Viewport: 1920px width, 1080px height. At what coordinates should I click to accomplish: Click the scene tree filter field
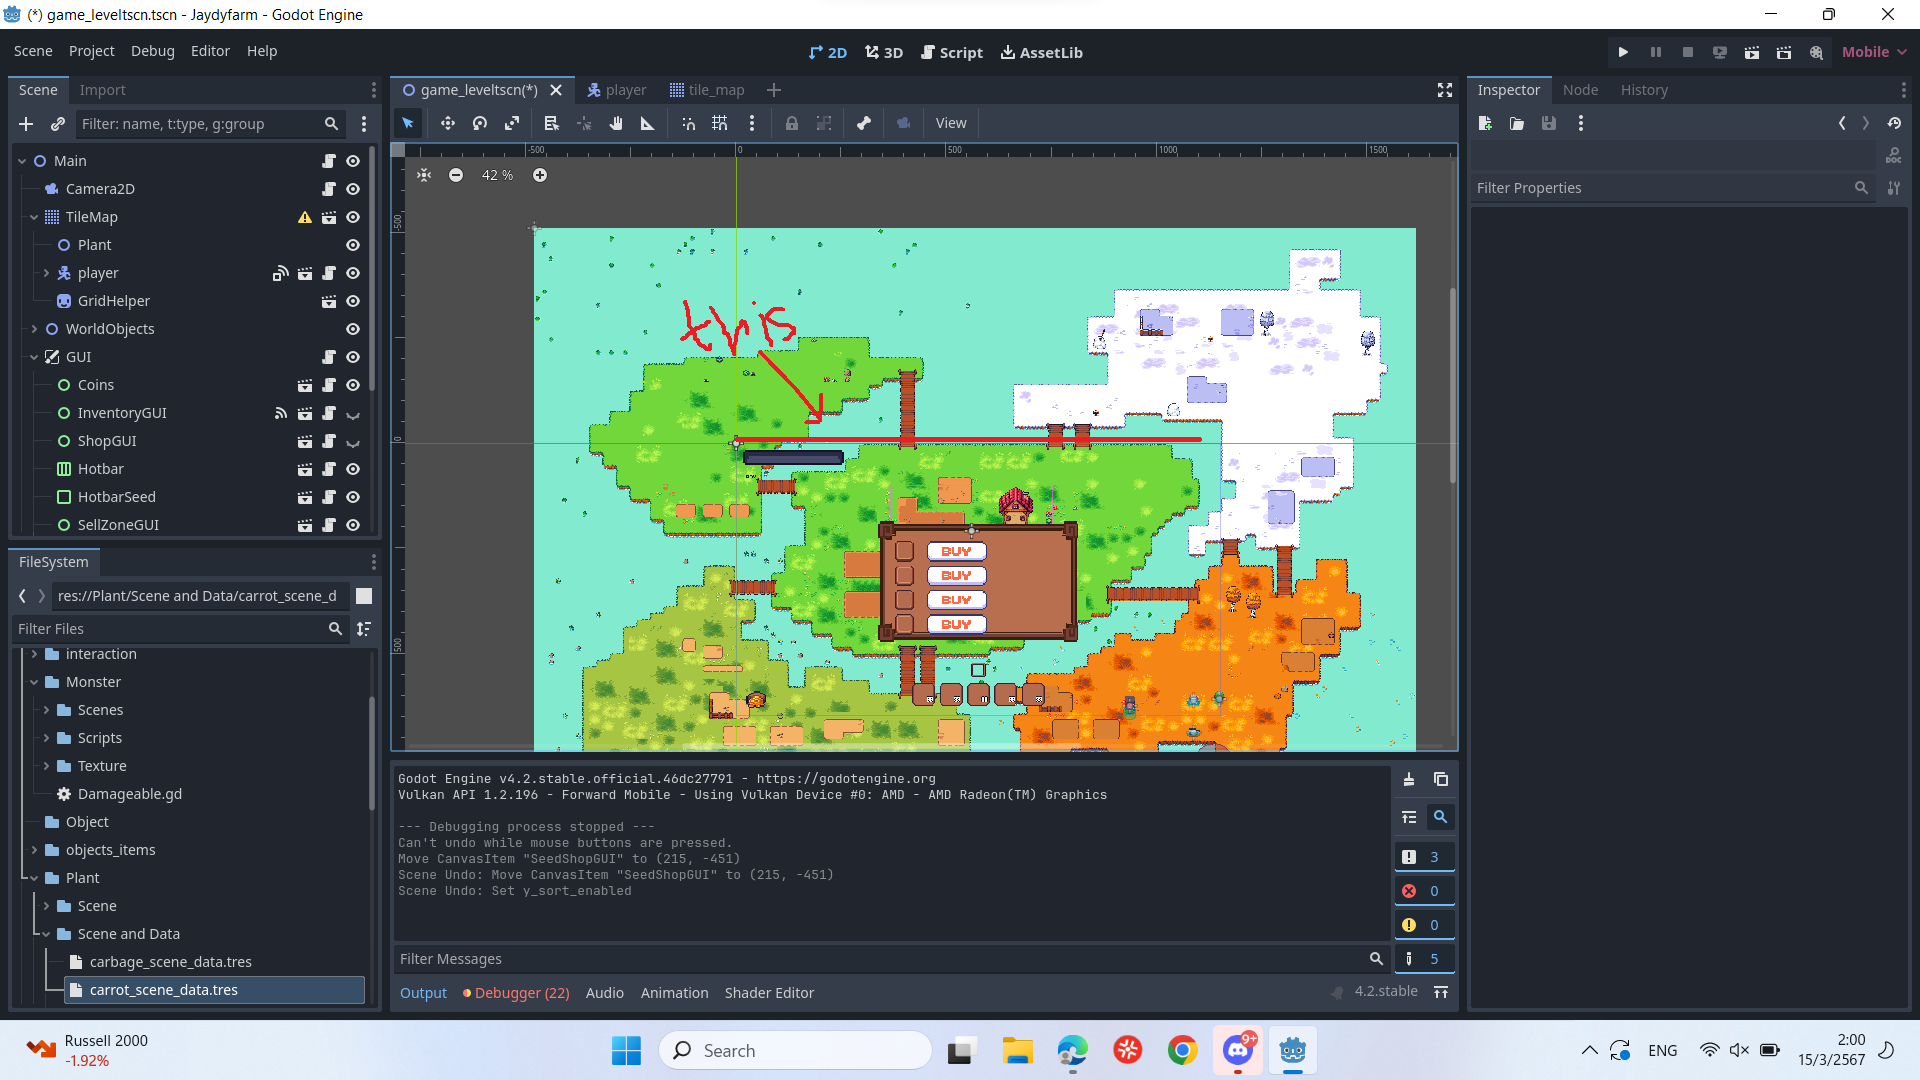coord(210,124)
